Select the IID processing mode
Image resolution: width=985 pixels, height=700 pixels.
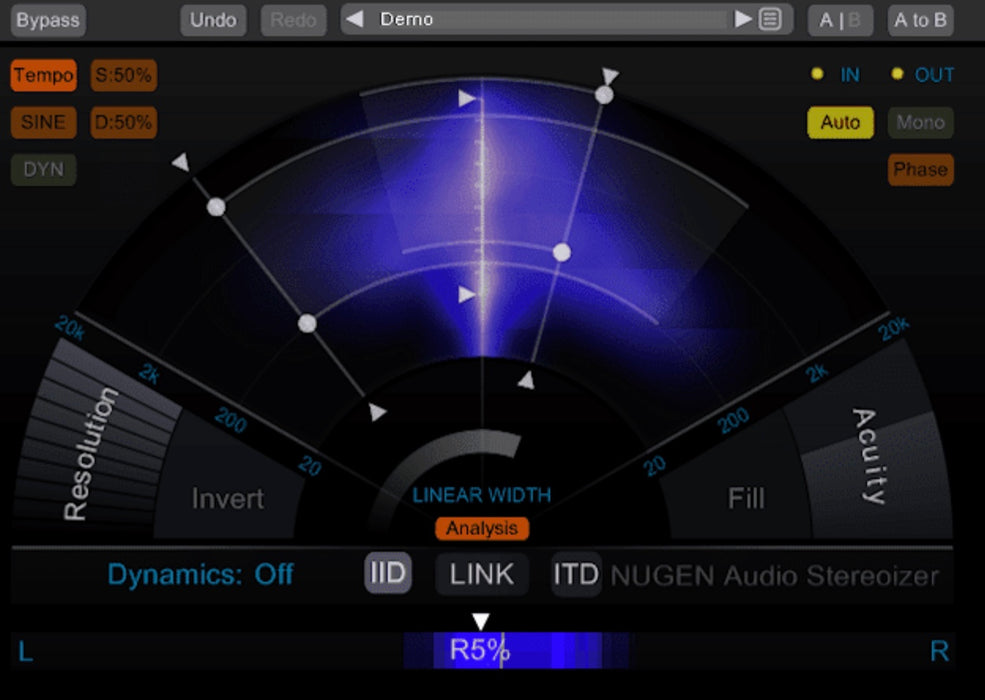(x=387, y=574)
